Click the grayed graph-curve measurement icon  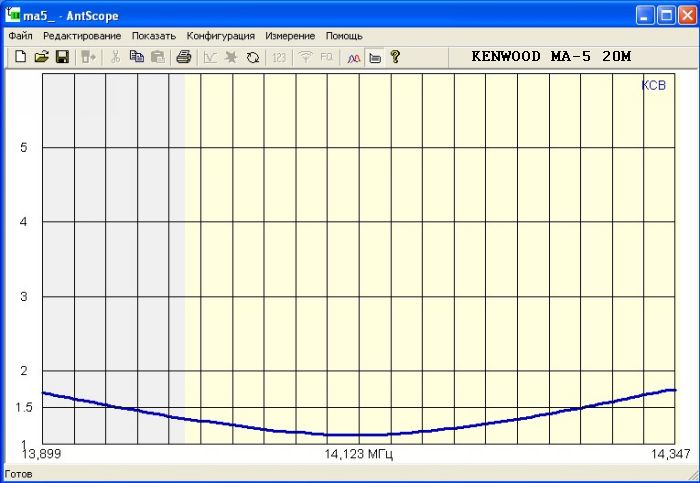pos(210,57)
